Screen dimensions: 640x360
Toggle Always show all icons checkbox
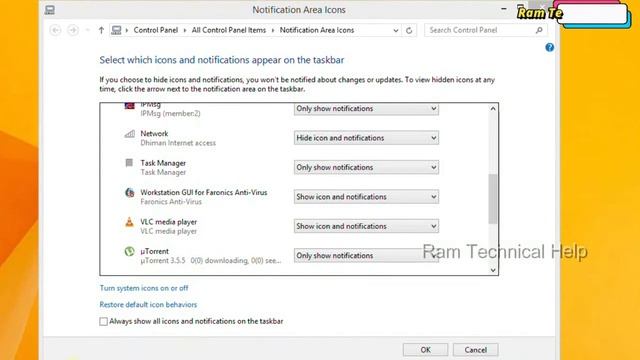103,322
